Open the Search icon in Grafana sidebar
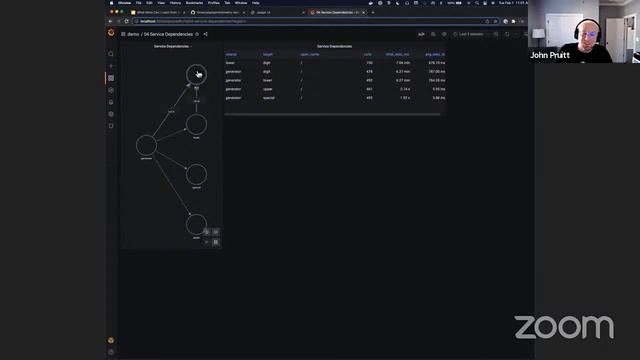640x360 pixels. [111, 54]
